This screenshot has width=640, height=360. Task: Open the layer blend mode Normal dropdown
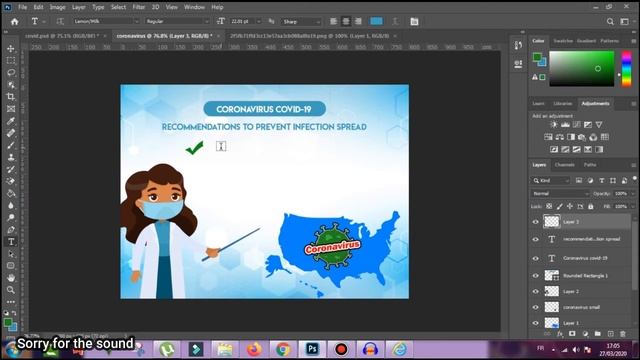point(560,193)
